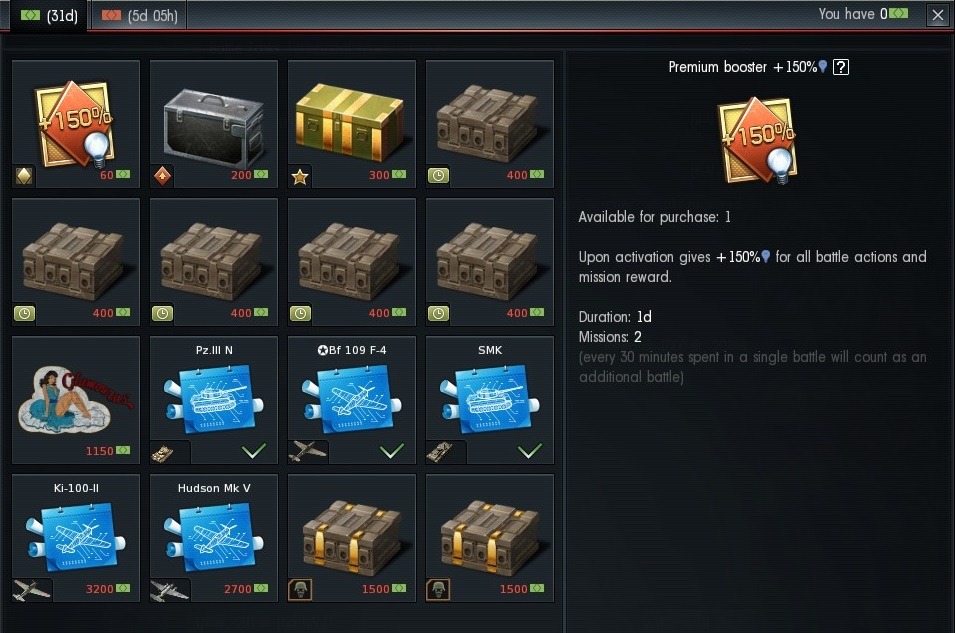Choose the Hudson Mk V blueprint priced 2700

point(214,538)
